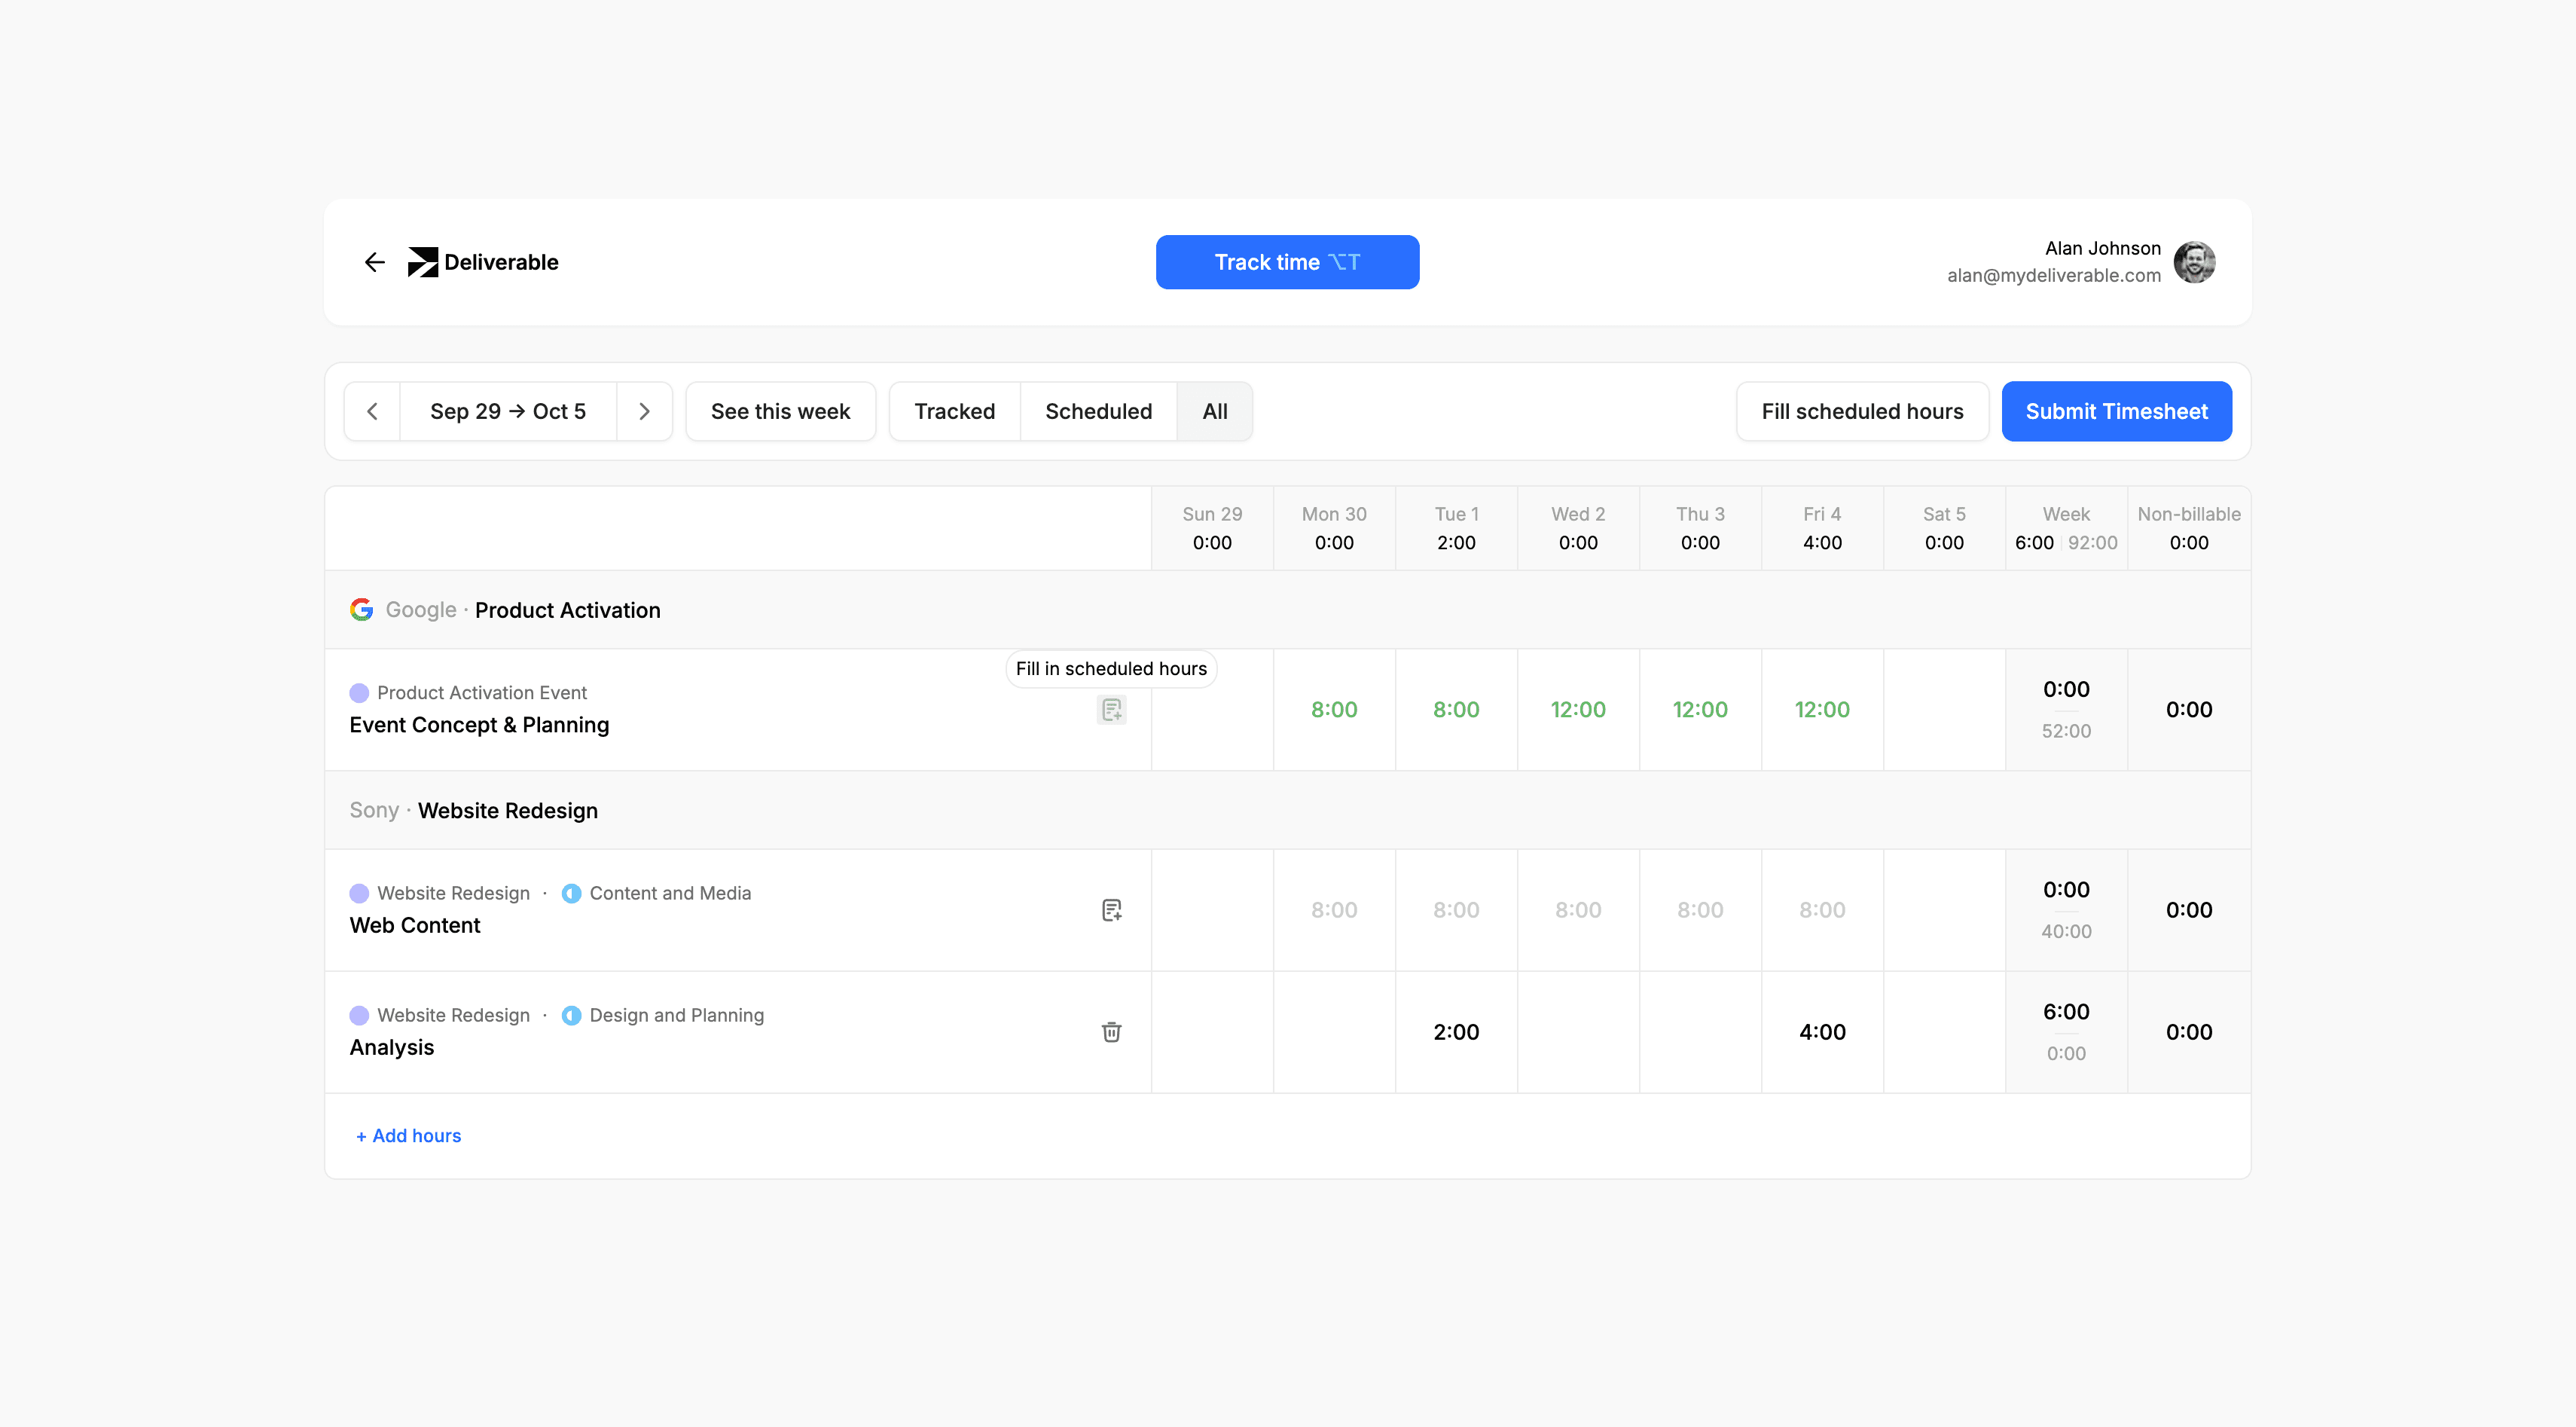Click Thu 3 8:00 cell for Web Content
Screen dimensions: 2576x1427
(1700, 910)
